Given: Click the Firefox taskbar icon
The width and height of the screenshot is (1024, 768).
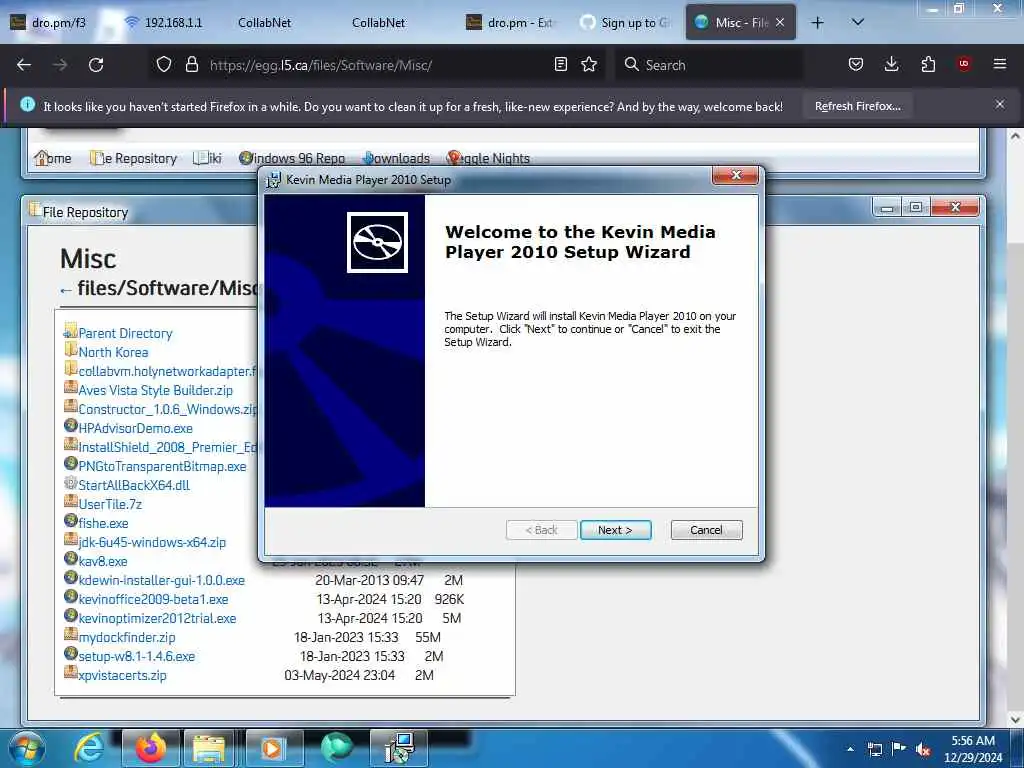Looking at the screenshot, I should pos(150,748).
